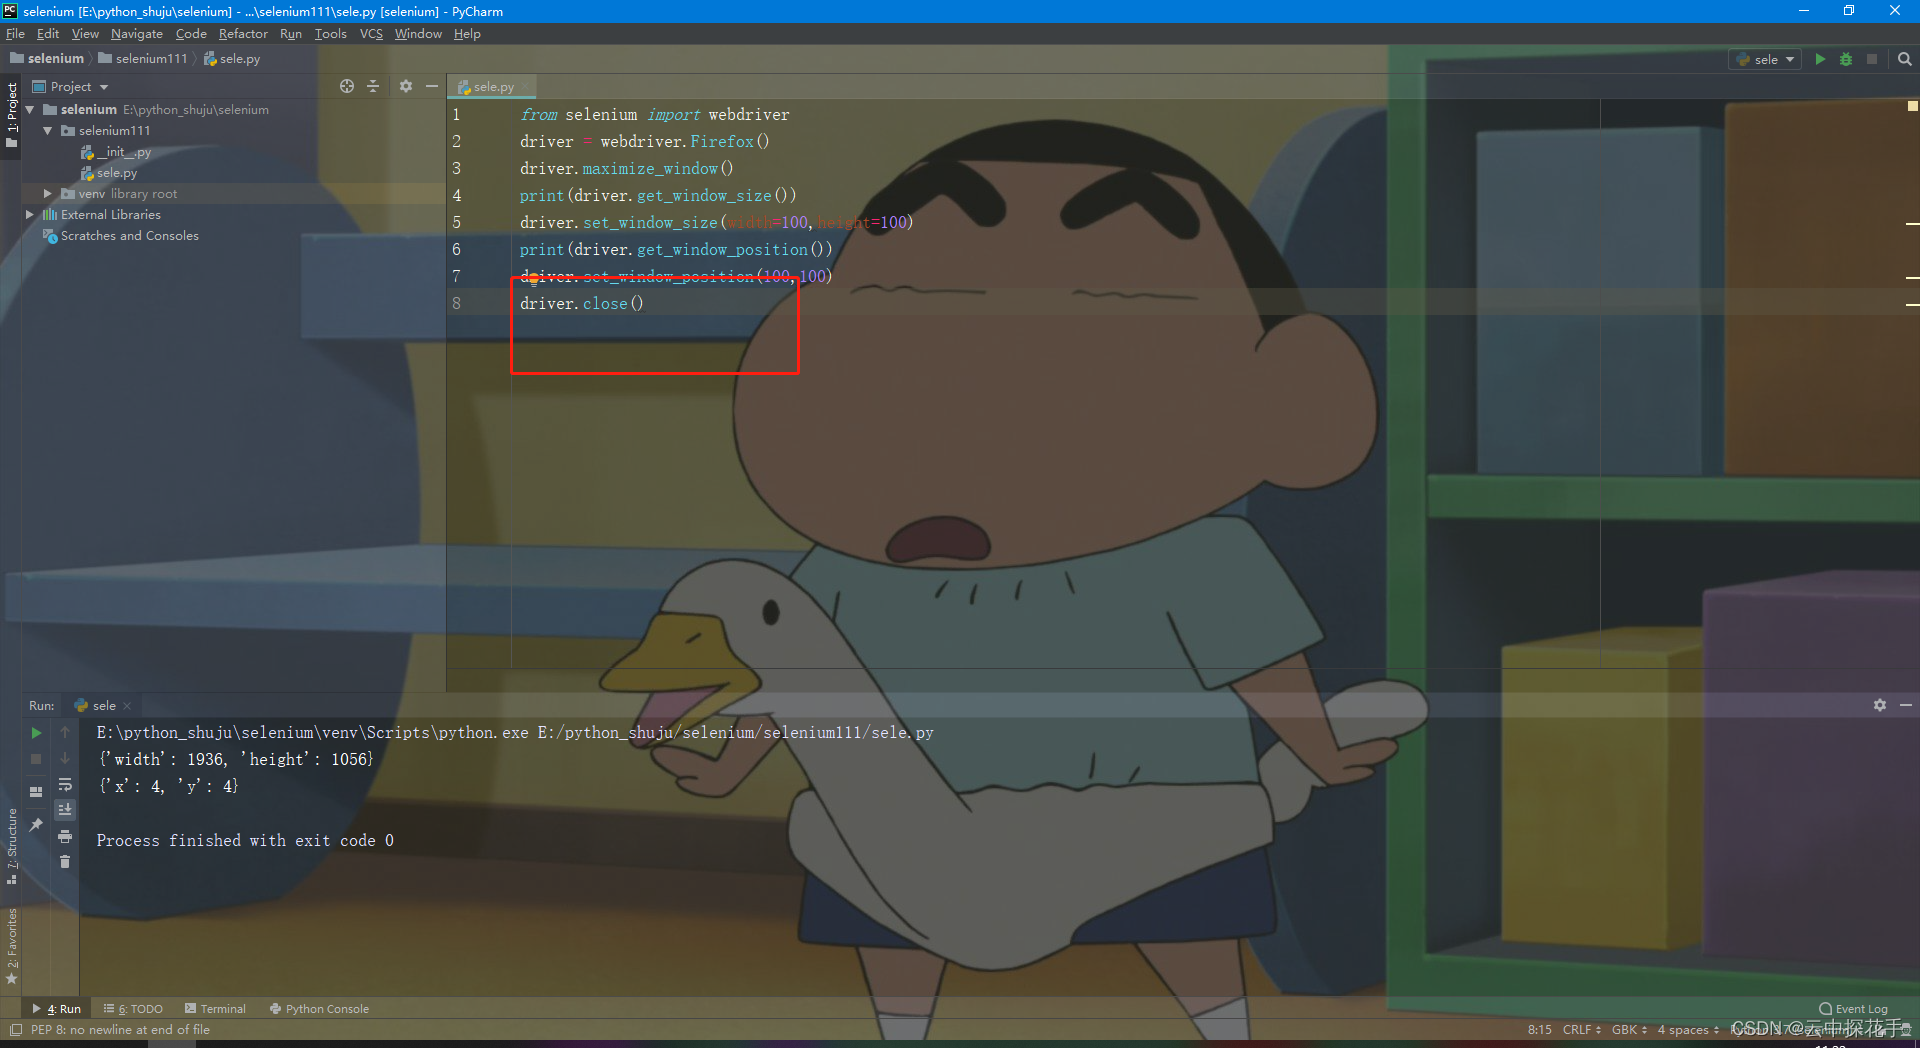Switch to the sele.py editor tab
The width and height of the screenshot is (1920, 1048).
[x=493, y=87]
